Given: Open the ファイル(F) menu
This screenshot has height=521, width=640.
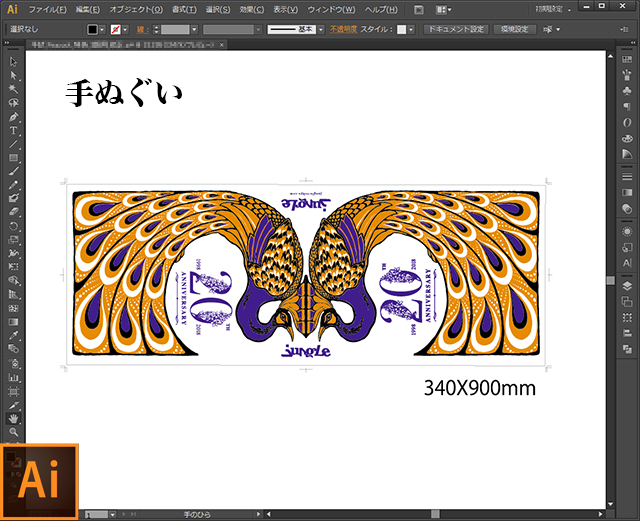Looking at the screenshot, I should (47, 9).
